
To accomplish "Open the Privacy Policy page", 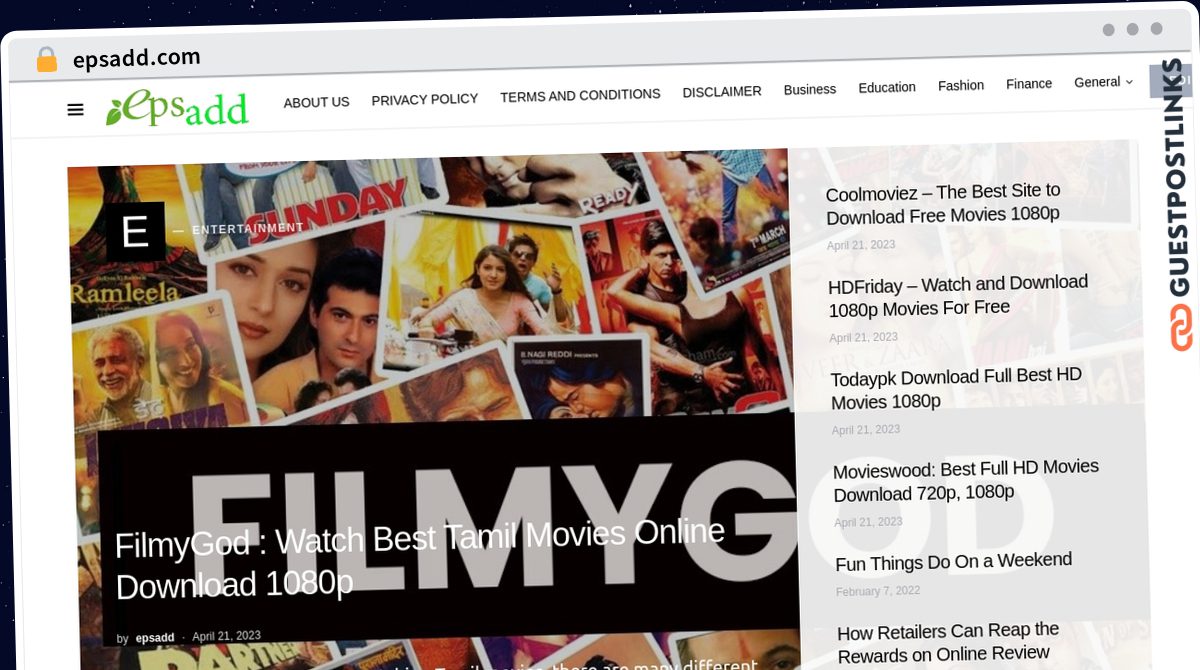I will click(x=424, y=99).
